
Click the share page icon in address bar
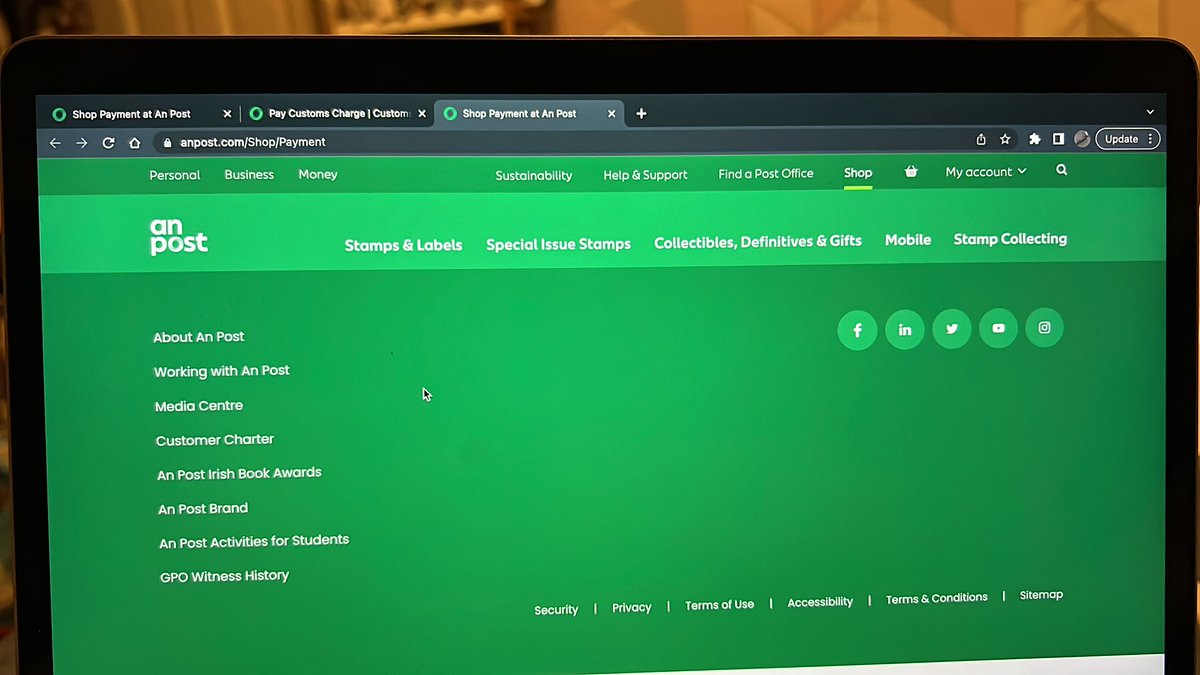tap(980, 139)
